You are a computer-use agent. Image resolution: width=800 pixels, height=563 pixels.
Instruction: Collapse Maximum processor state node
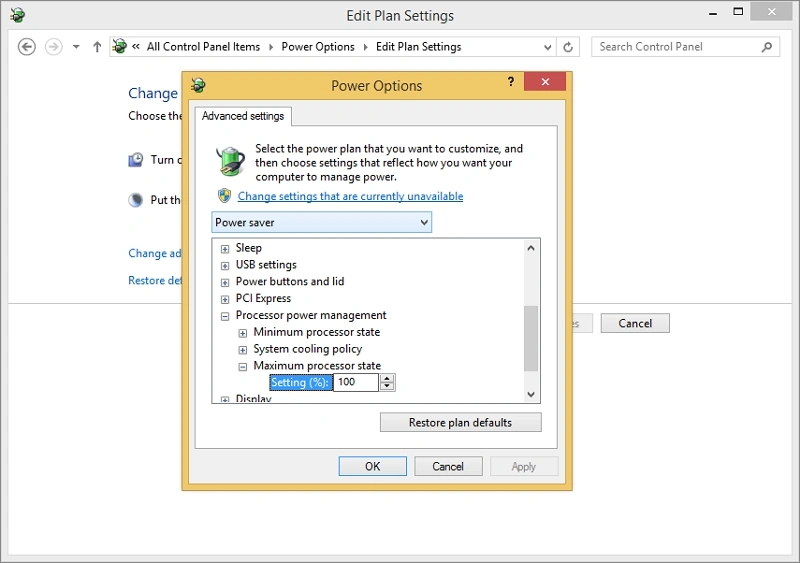pos(243,366)
